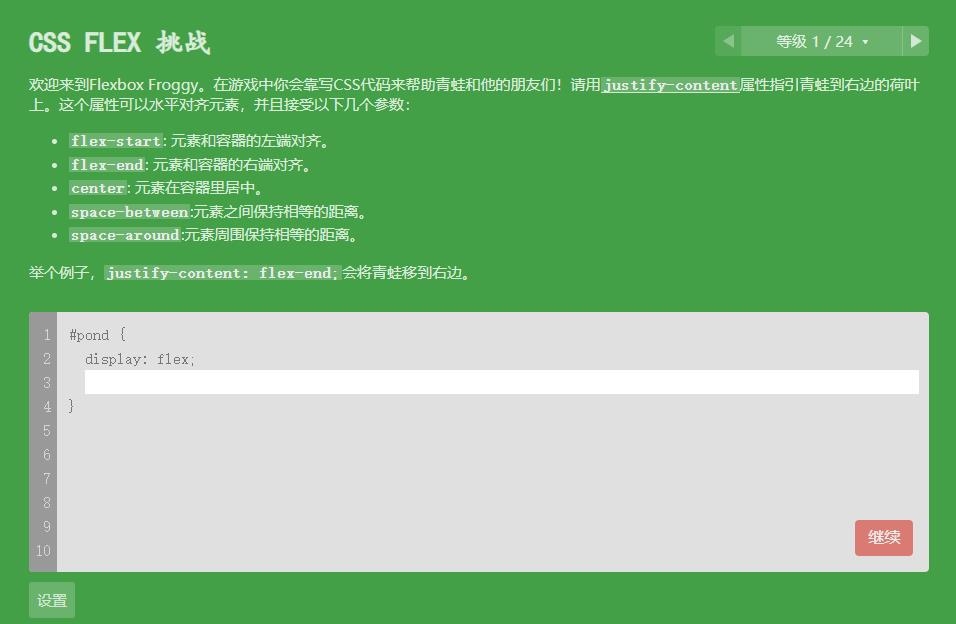The height and width of the screenshot is (624, 956).
Task: Open the 设置 settings button
Action: 52,600
